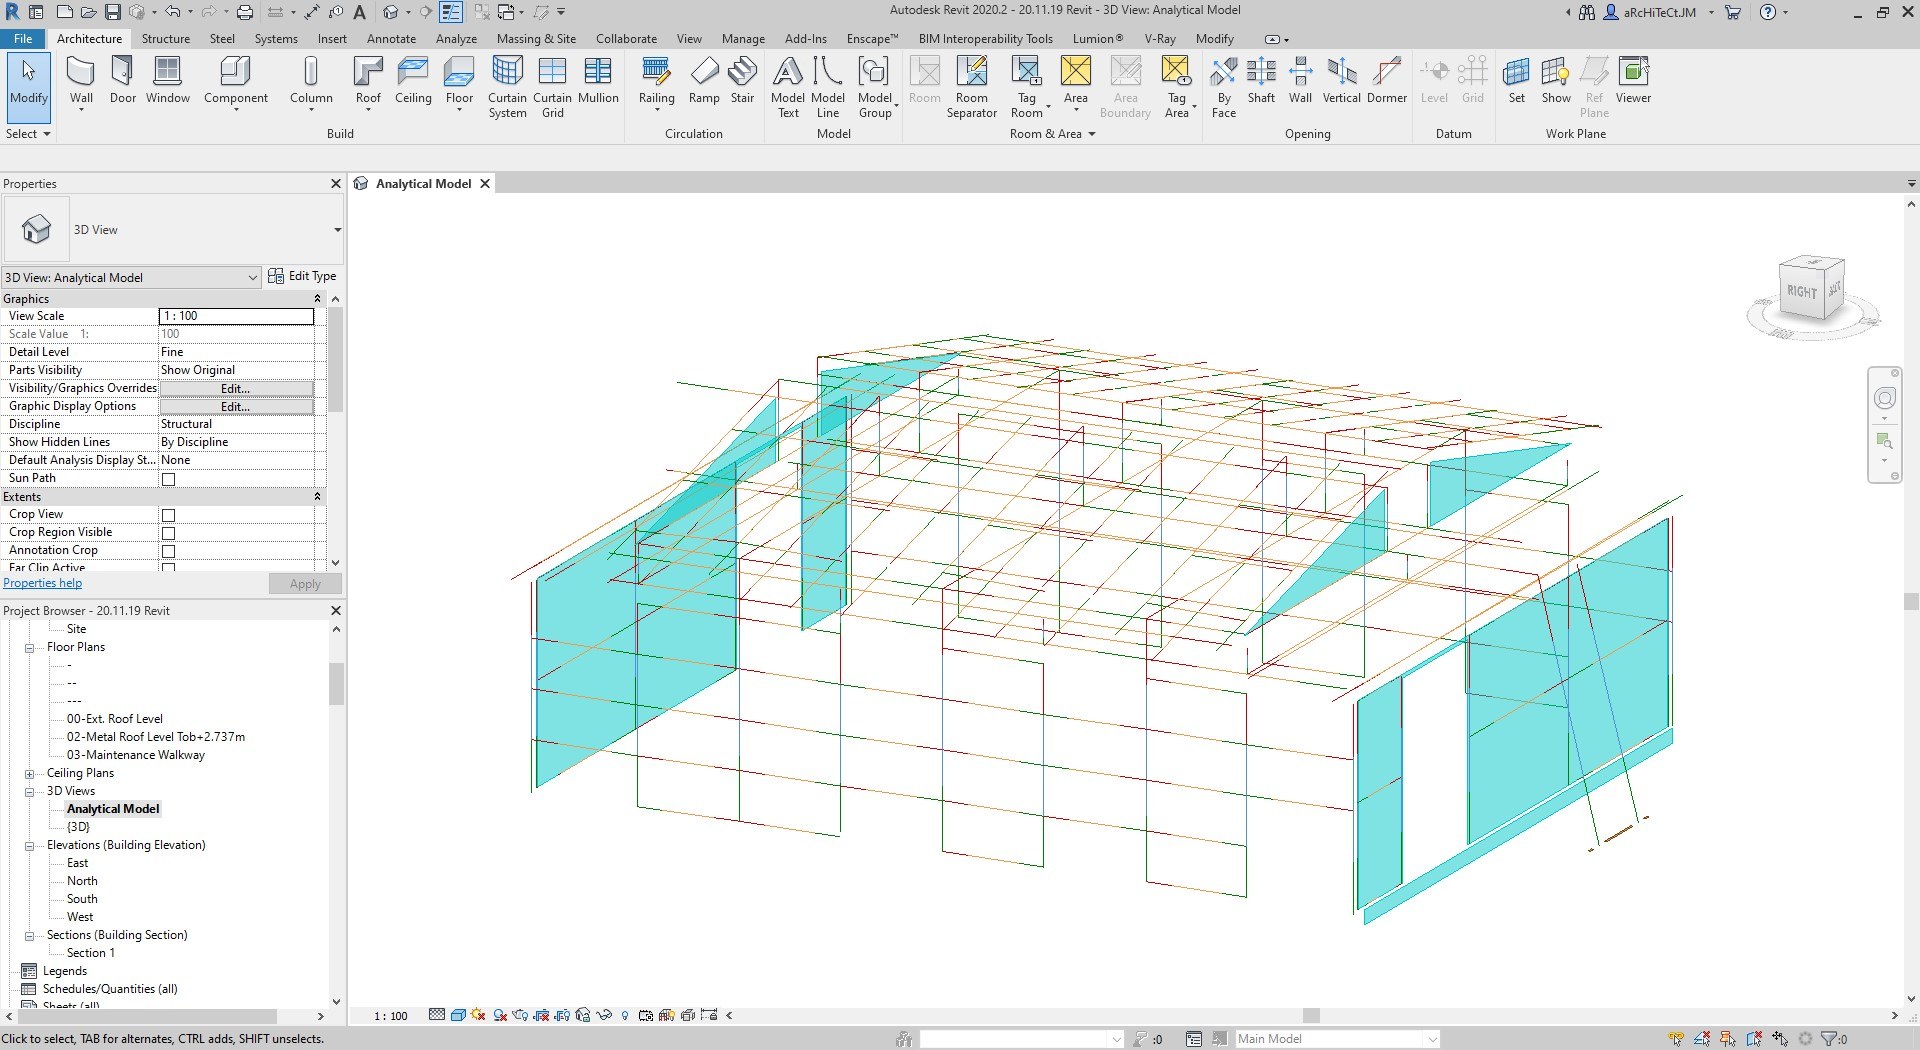
Task: Collapse the Floor Plans tree node
Action: pos(30,648)
